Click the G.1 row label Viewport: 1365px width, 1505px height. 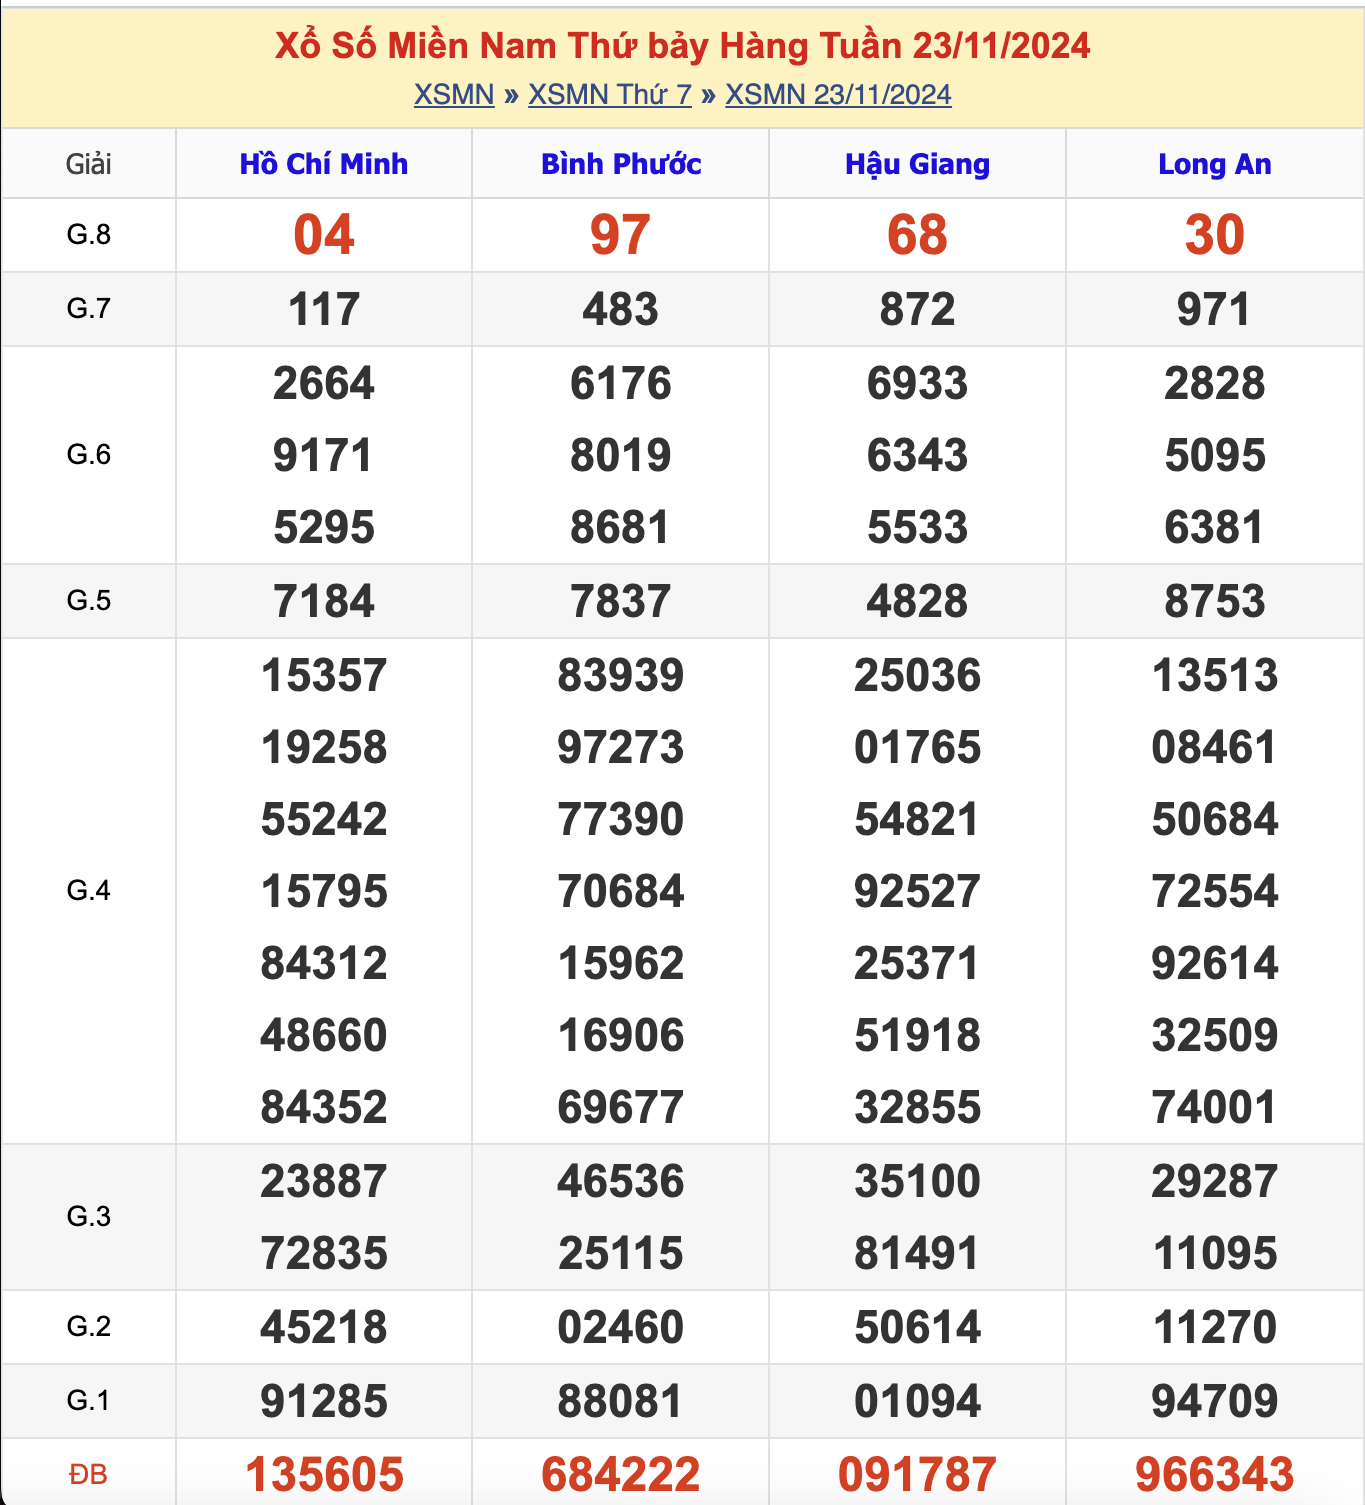[x=89, y=1401]
